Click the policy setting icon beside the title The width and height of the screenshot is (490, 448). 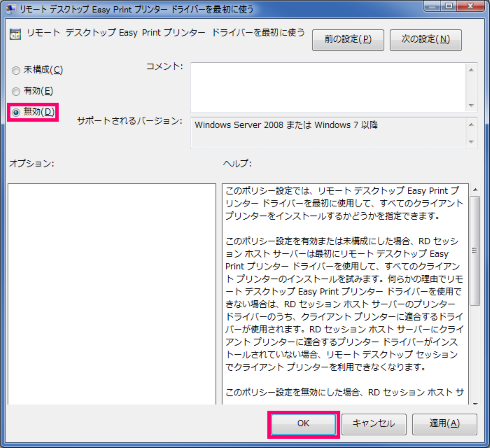[15, 34]
